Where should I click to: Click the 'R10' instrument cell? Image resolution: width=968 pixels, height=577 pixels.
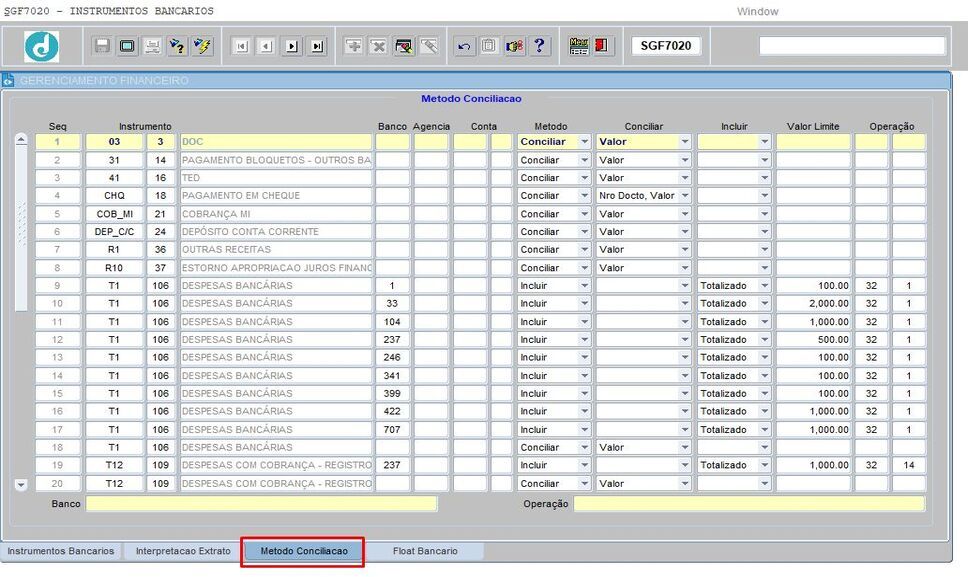coord(114,268)
